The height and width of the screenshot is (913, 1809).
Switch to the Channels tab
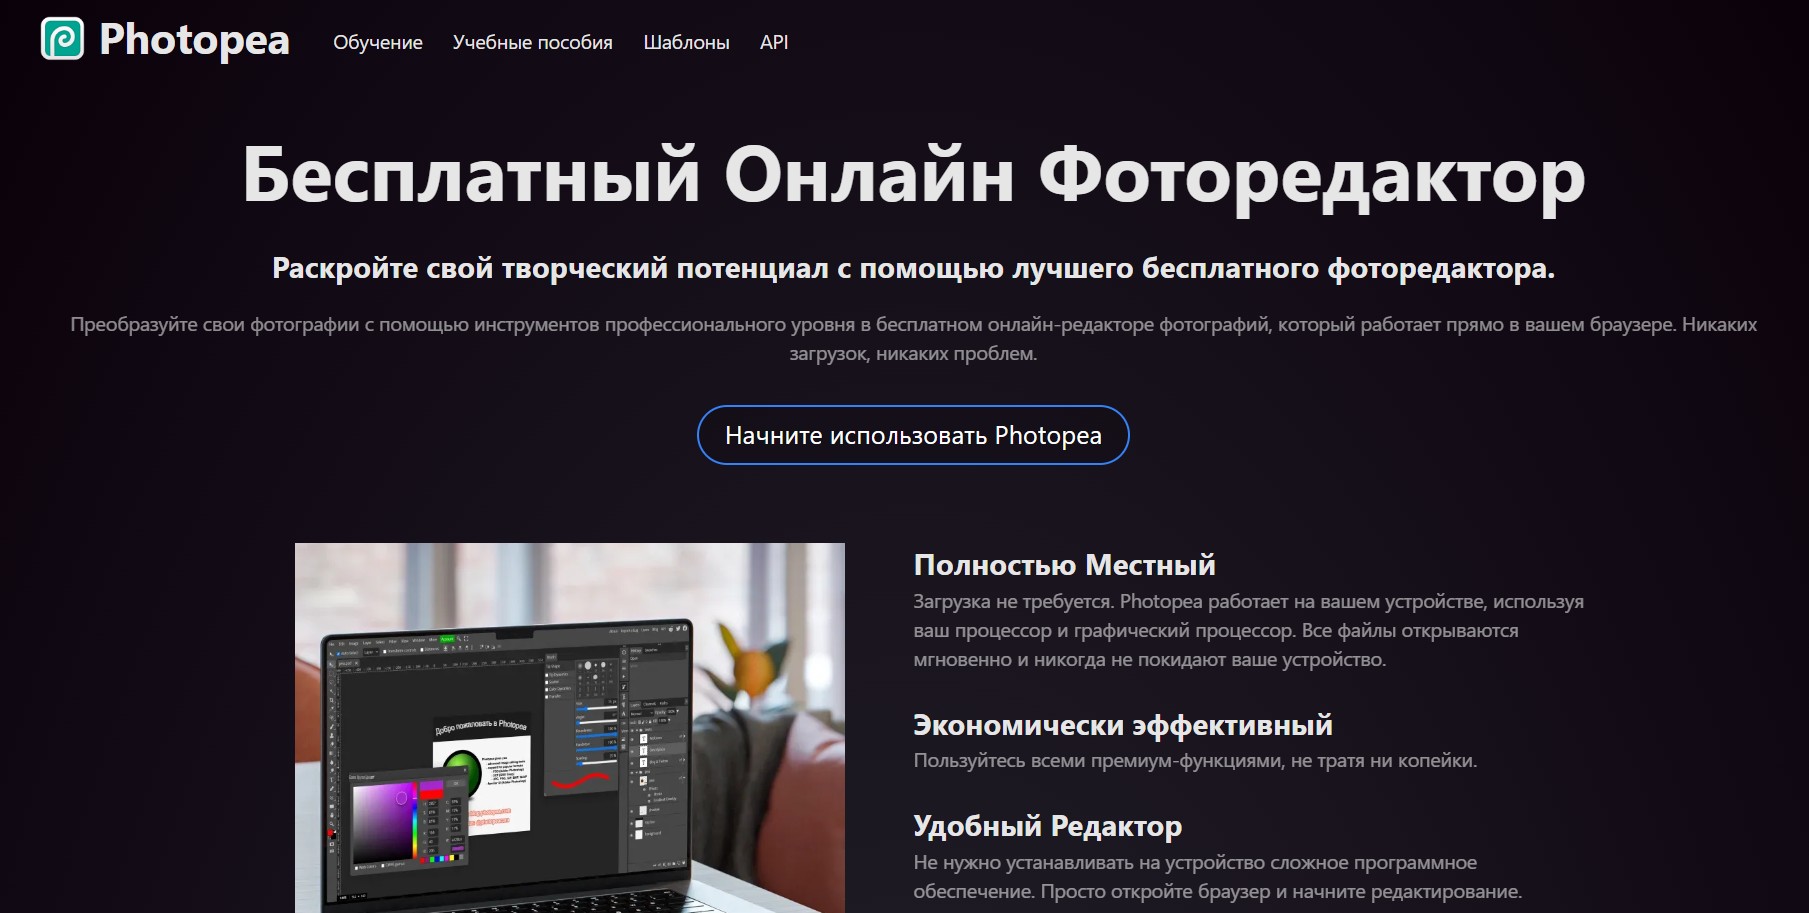[x=648, y=704]
